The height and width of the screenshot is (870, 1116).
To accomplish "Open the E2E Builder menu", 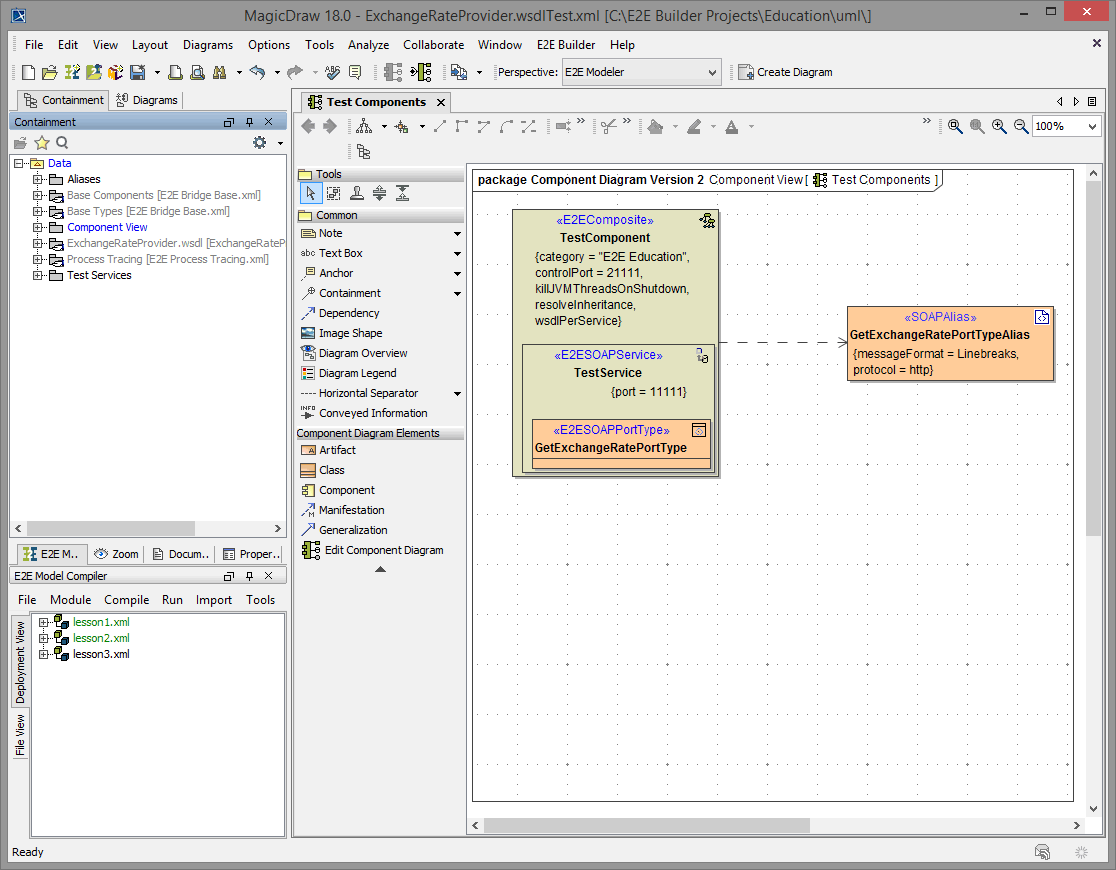I will [564, 44].
